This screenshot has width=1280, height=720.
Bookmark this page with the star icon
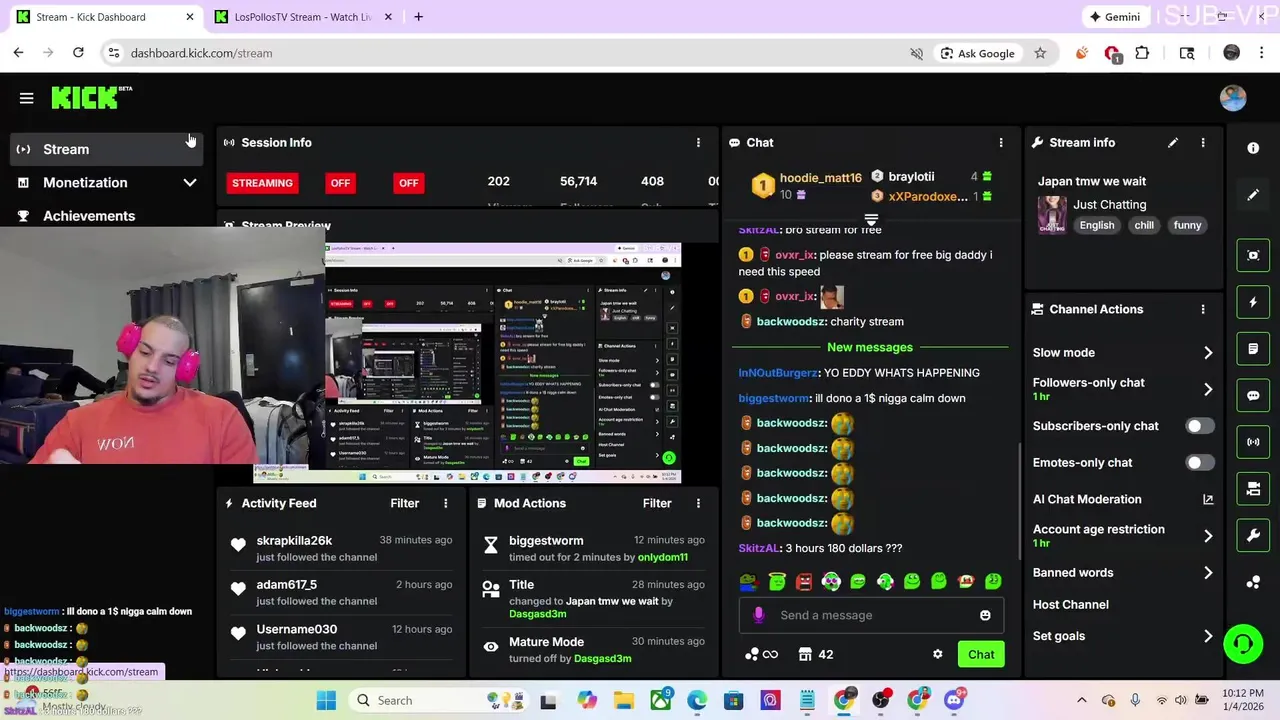click(1040, 53)
